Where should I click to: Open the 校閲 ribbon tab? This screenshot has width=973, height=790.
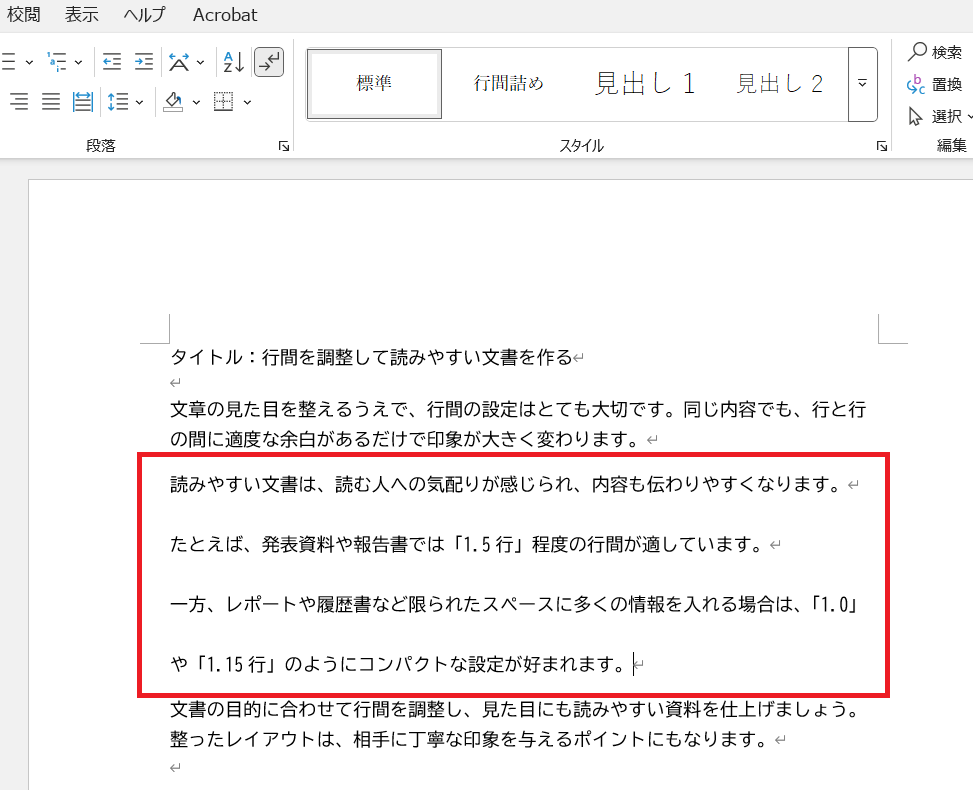coord(24,15)
